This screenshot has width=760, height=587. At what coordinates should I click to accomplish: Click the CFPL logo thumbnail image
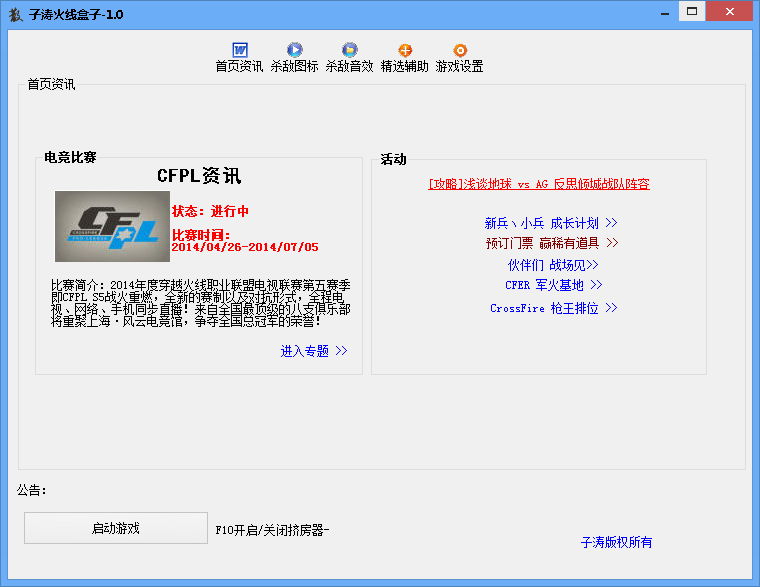coord(107,227)
